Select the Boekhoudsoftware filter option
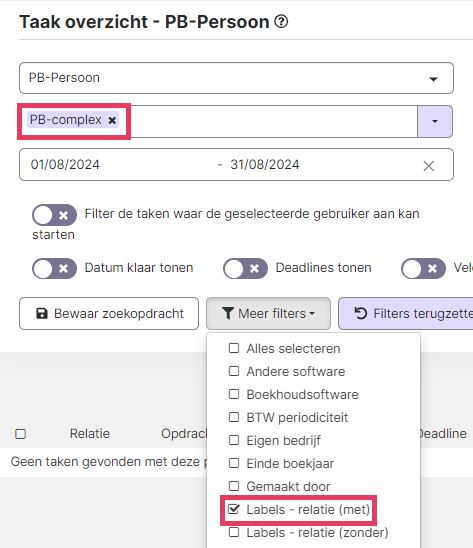Image resolution: width=473 pixels, height=548 pixels. 234,394
